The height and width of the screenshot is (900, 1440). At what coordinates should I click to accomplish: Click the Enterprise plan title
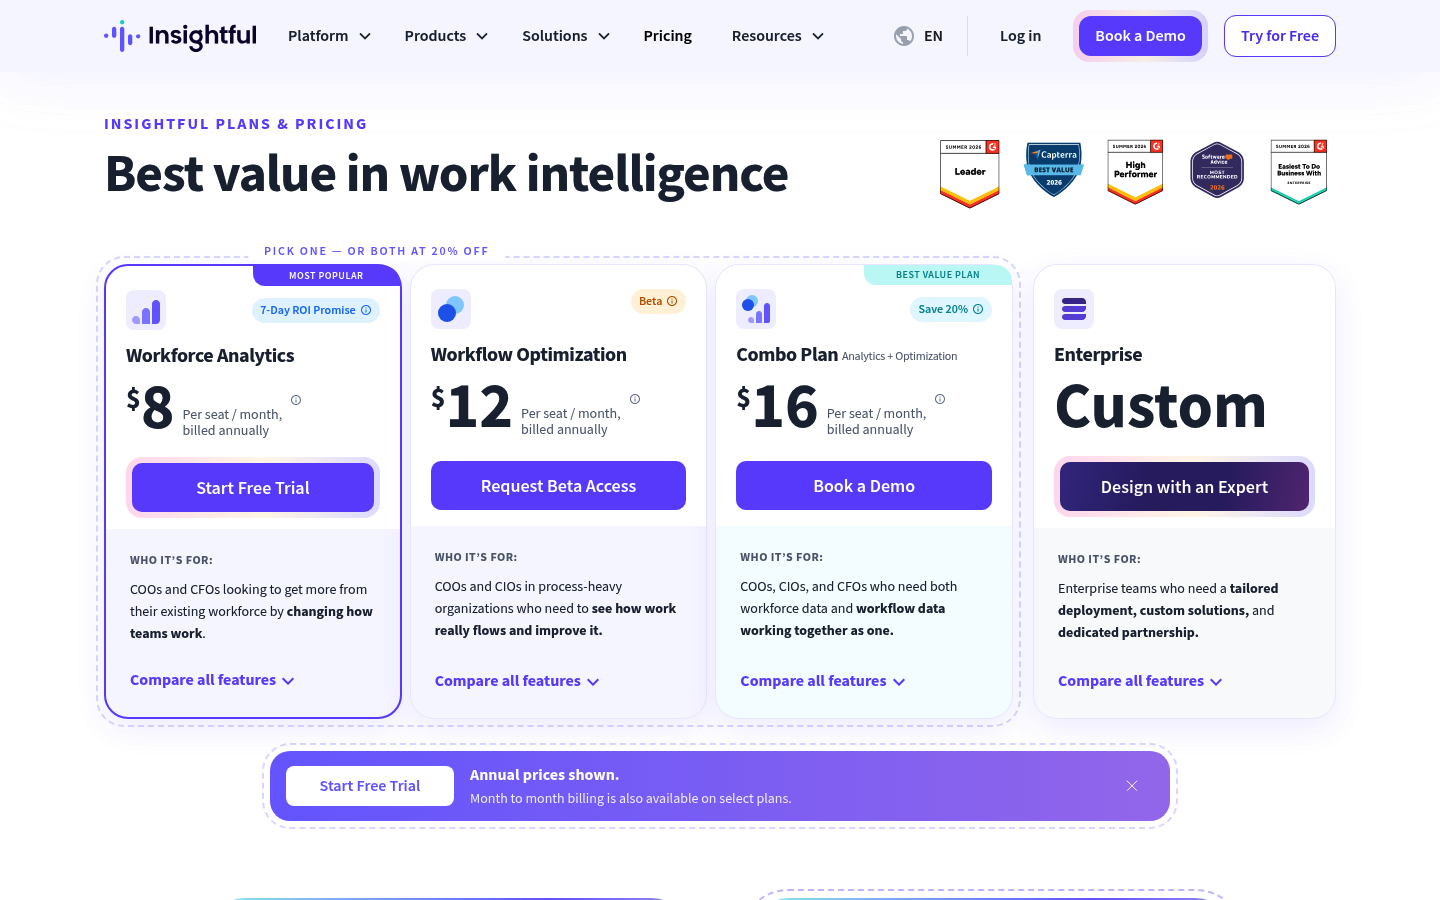tap(1098, 354)
